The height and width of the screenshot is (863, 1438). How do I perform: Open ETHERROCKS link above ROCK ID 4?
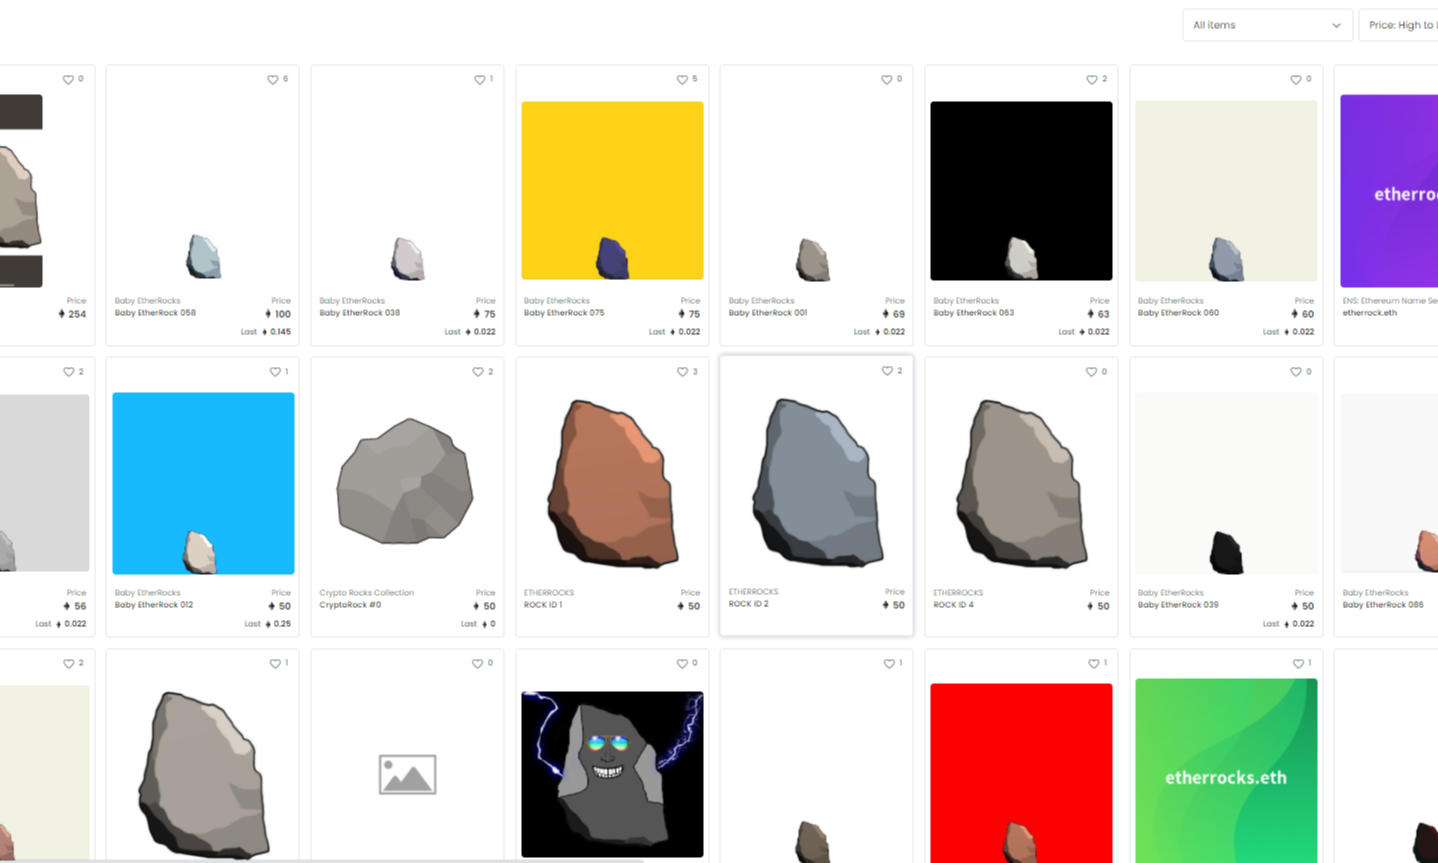pos(958,593)
